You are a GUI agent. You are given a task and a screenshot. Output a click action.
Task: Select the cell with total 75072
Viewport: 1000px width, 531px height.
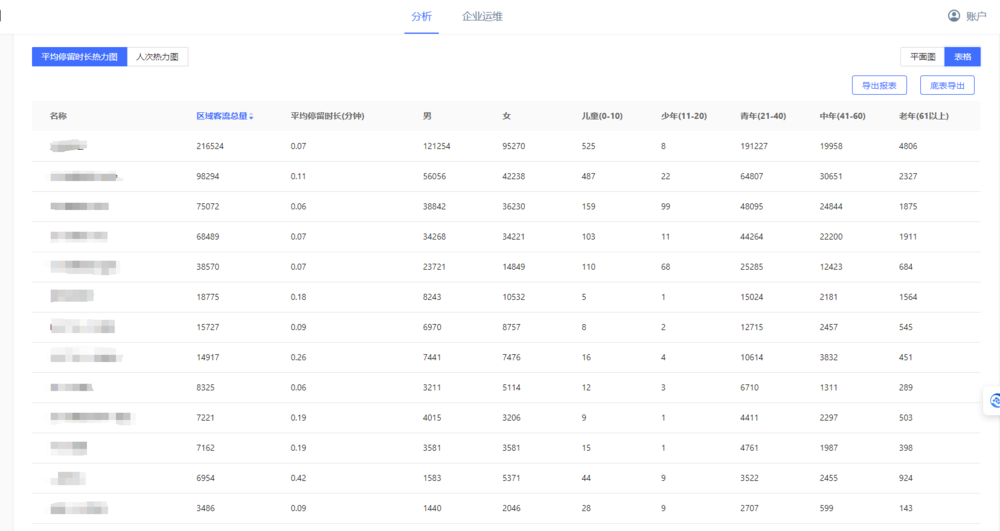tap(207, 207)
